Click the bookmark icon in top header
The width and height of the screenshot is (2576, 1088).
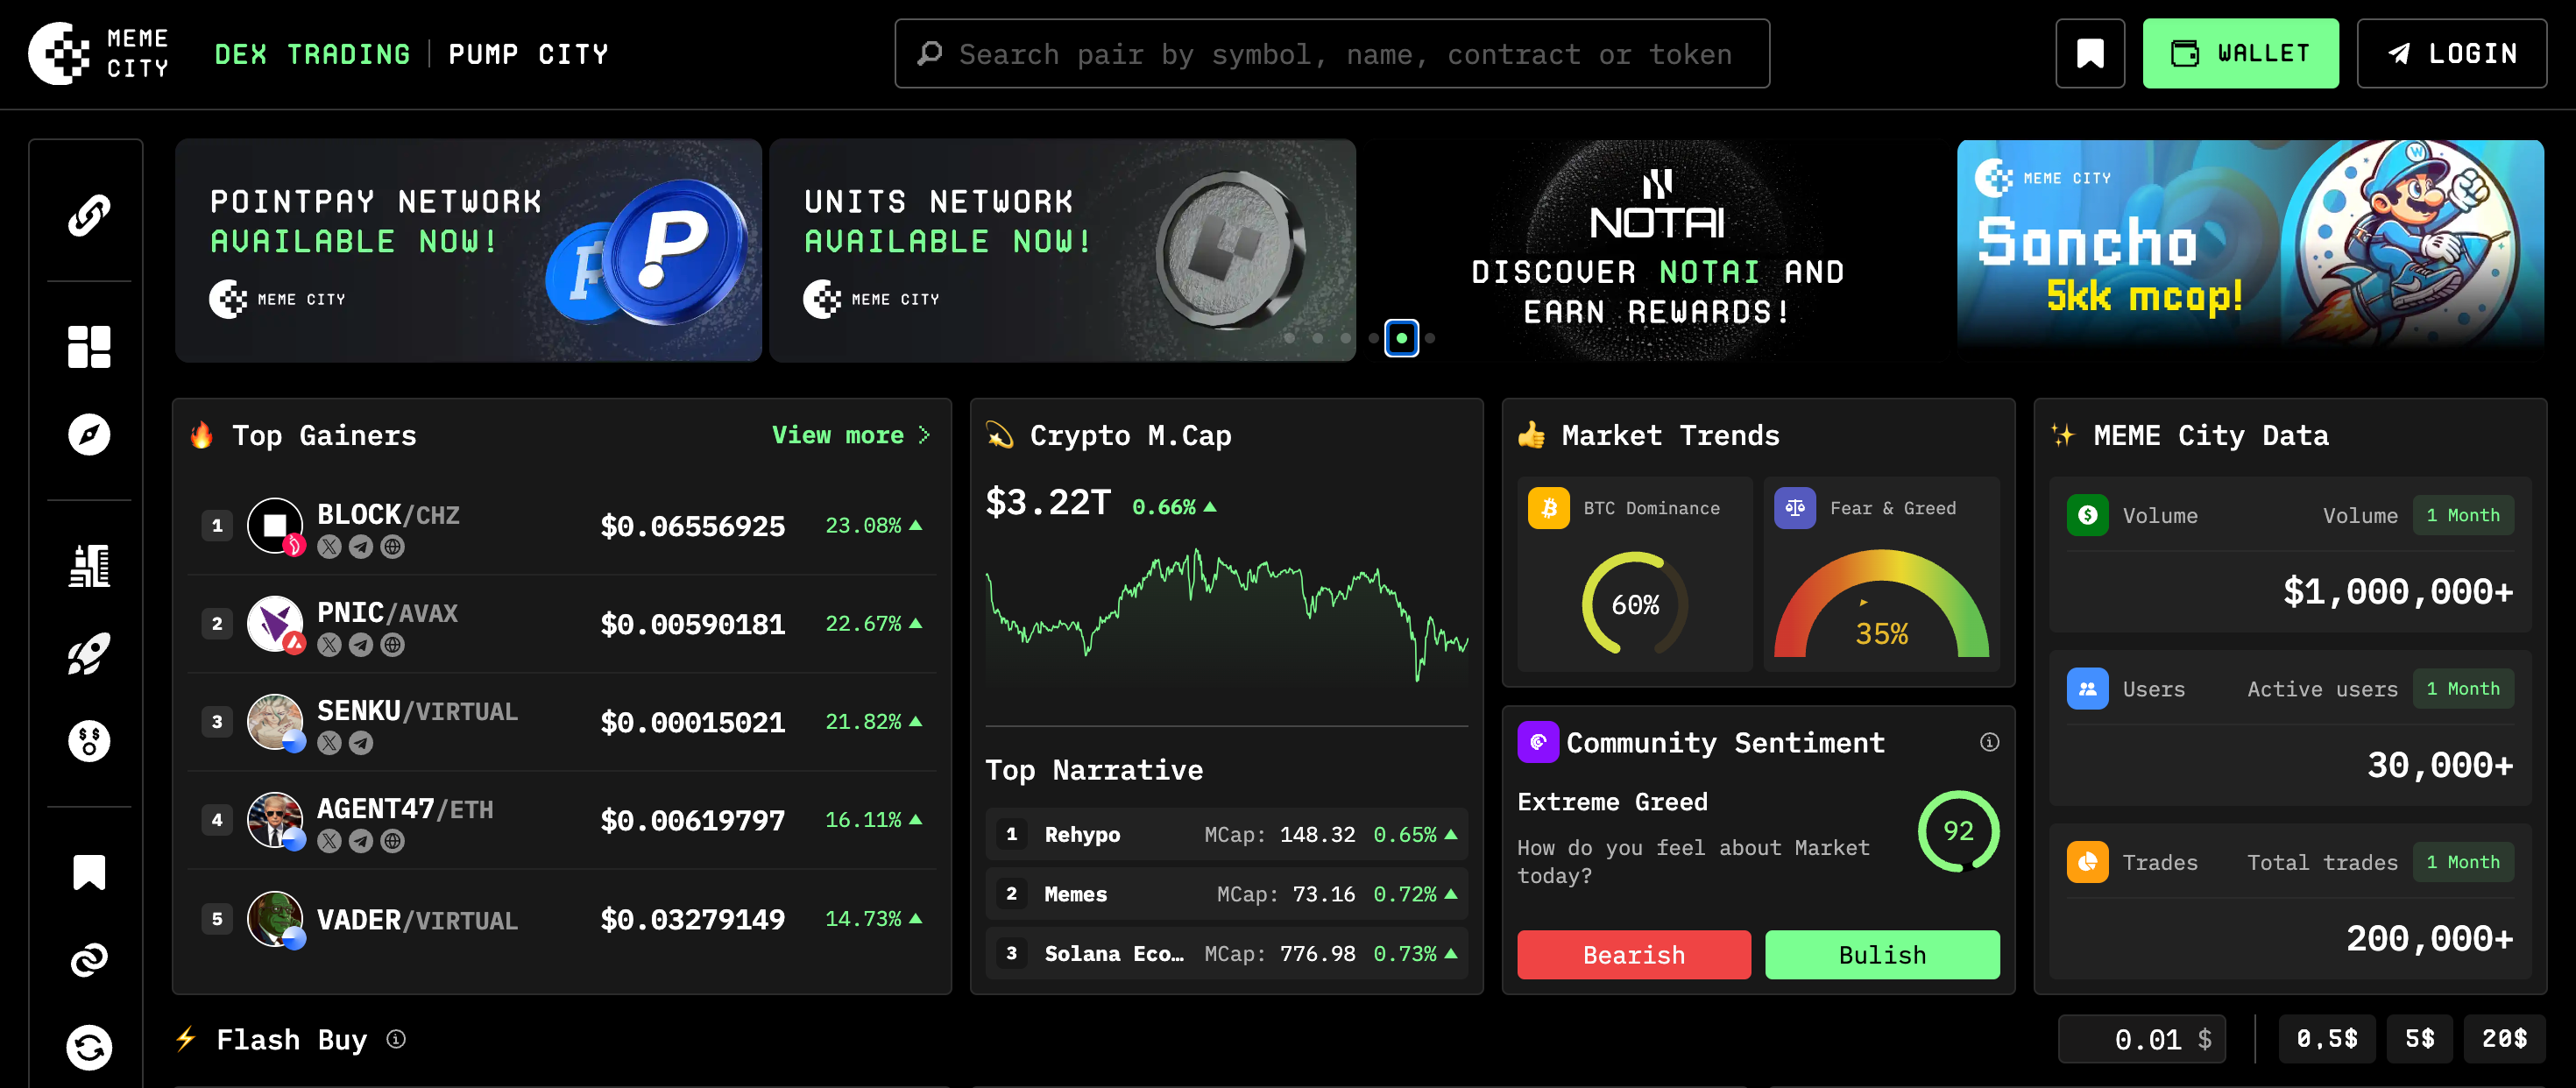pos(2089,53)
